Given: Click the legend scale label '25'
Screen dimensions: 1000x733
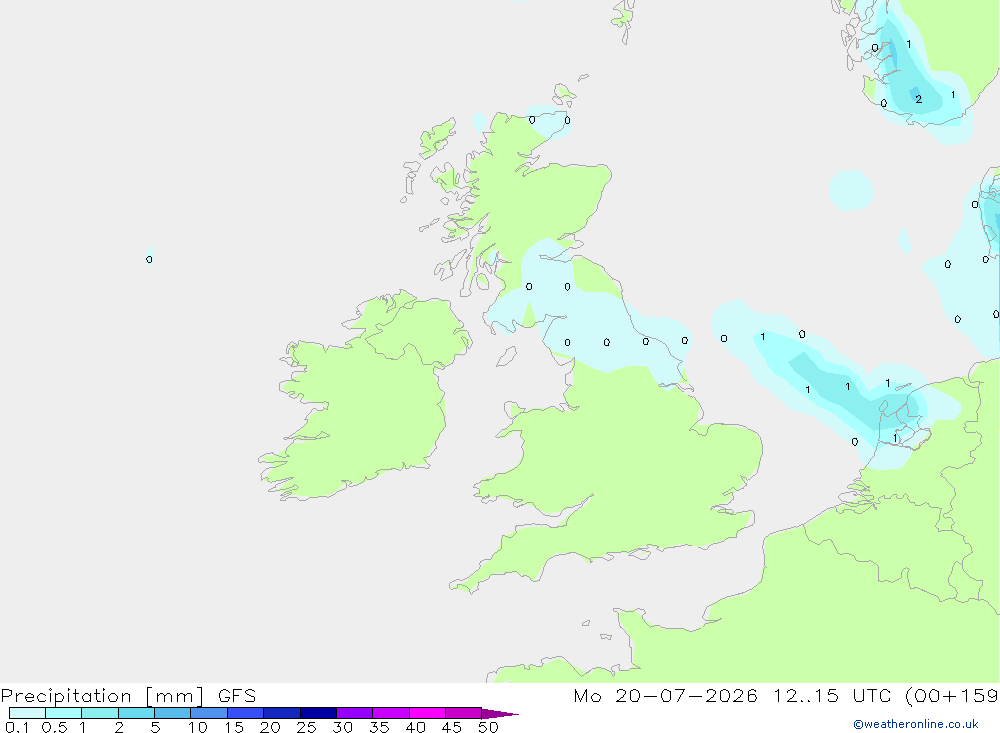Looking at the screenshot, I should [307, 727].
